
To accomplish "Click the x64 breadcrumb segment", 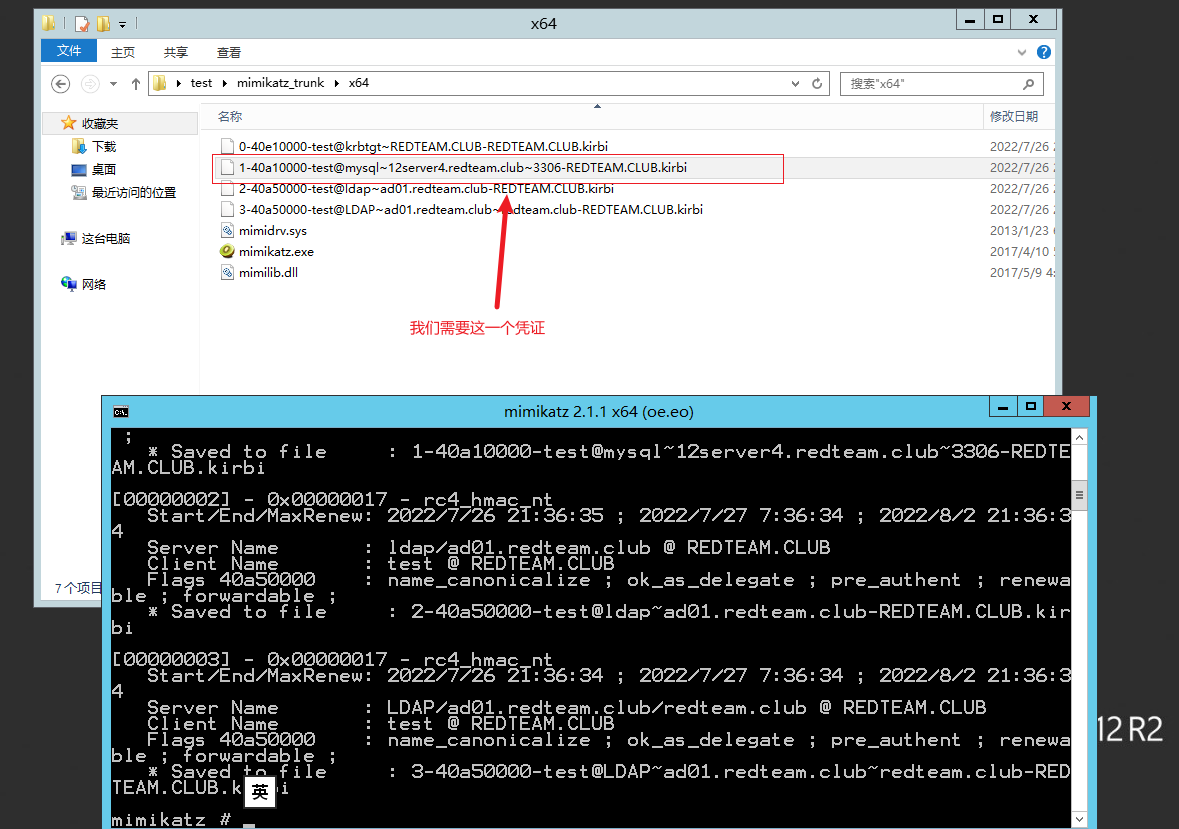I will pyautogui.click(x=359, y=83).
